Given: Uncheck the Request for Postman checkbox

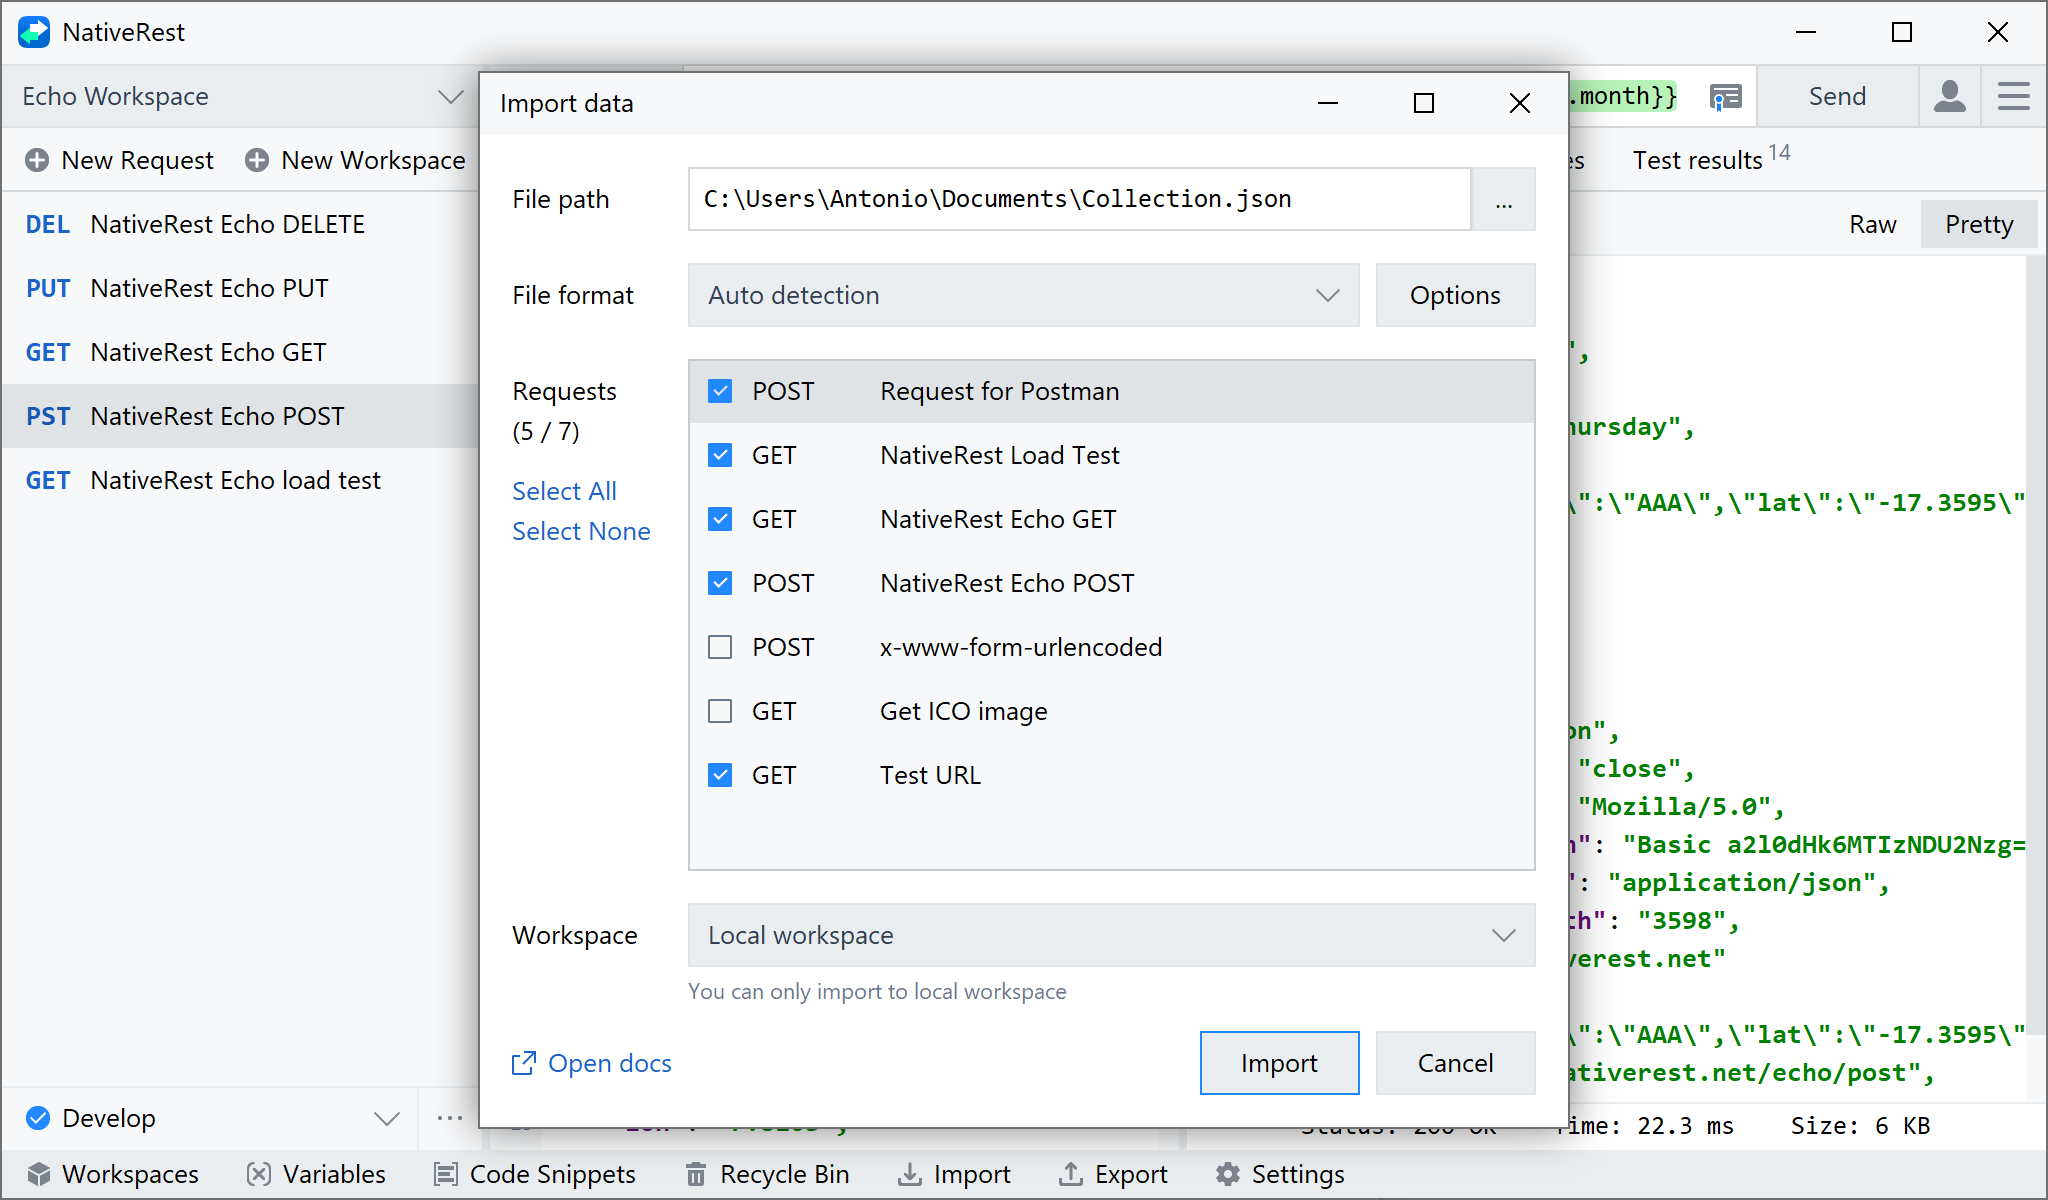Looking at the screenshot, I should (x=720, y=391).
